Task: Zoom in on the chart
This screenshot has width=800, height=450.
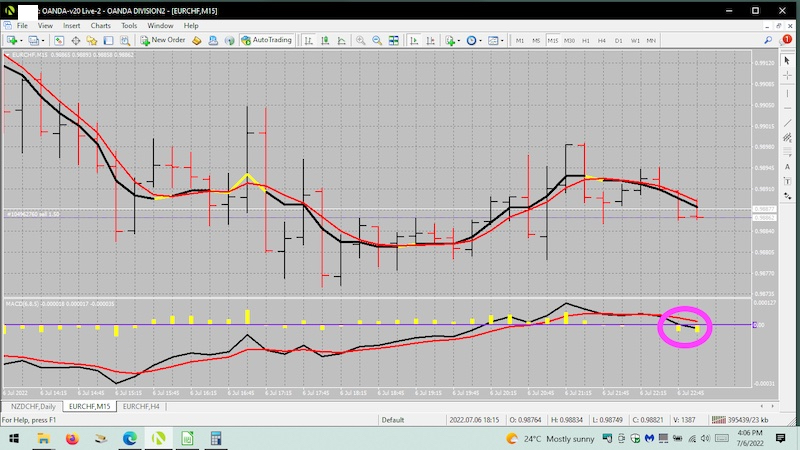Action: (x=361, y=40)
